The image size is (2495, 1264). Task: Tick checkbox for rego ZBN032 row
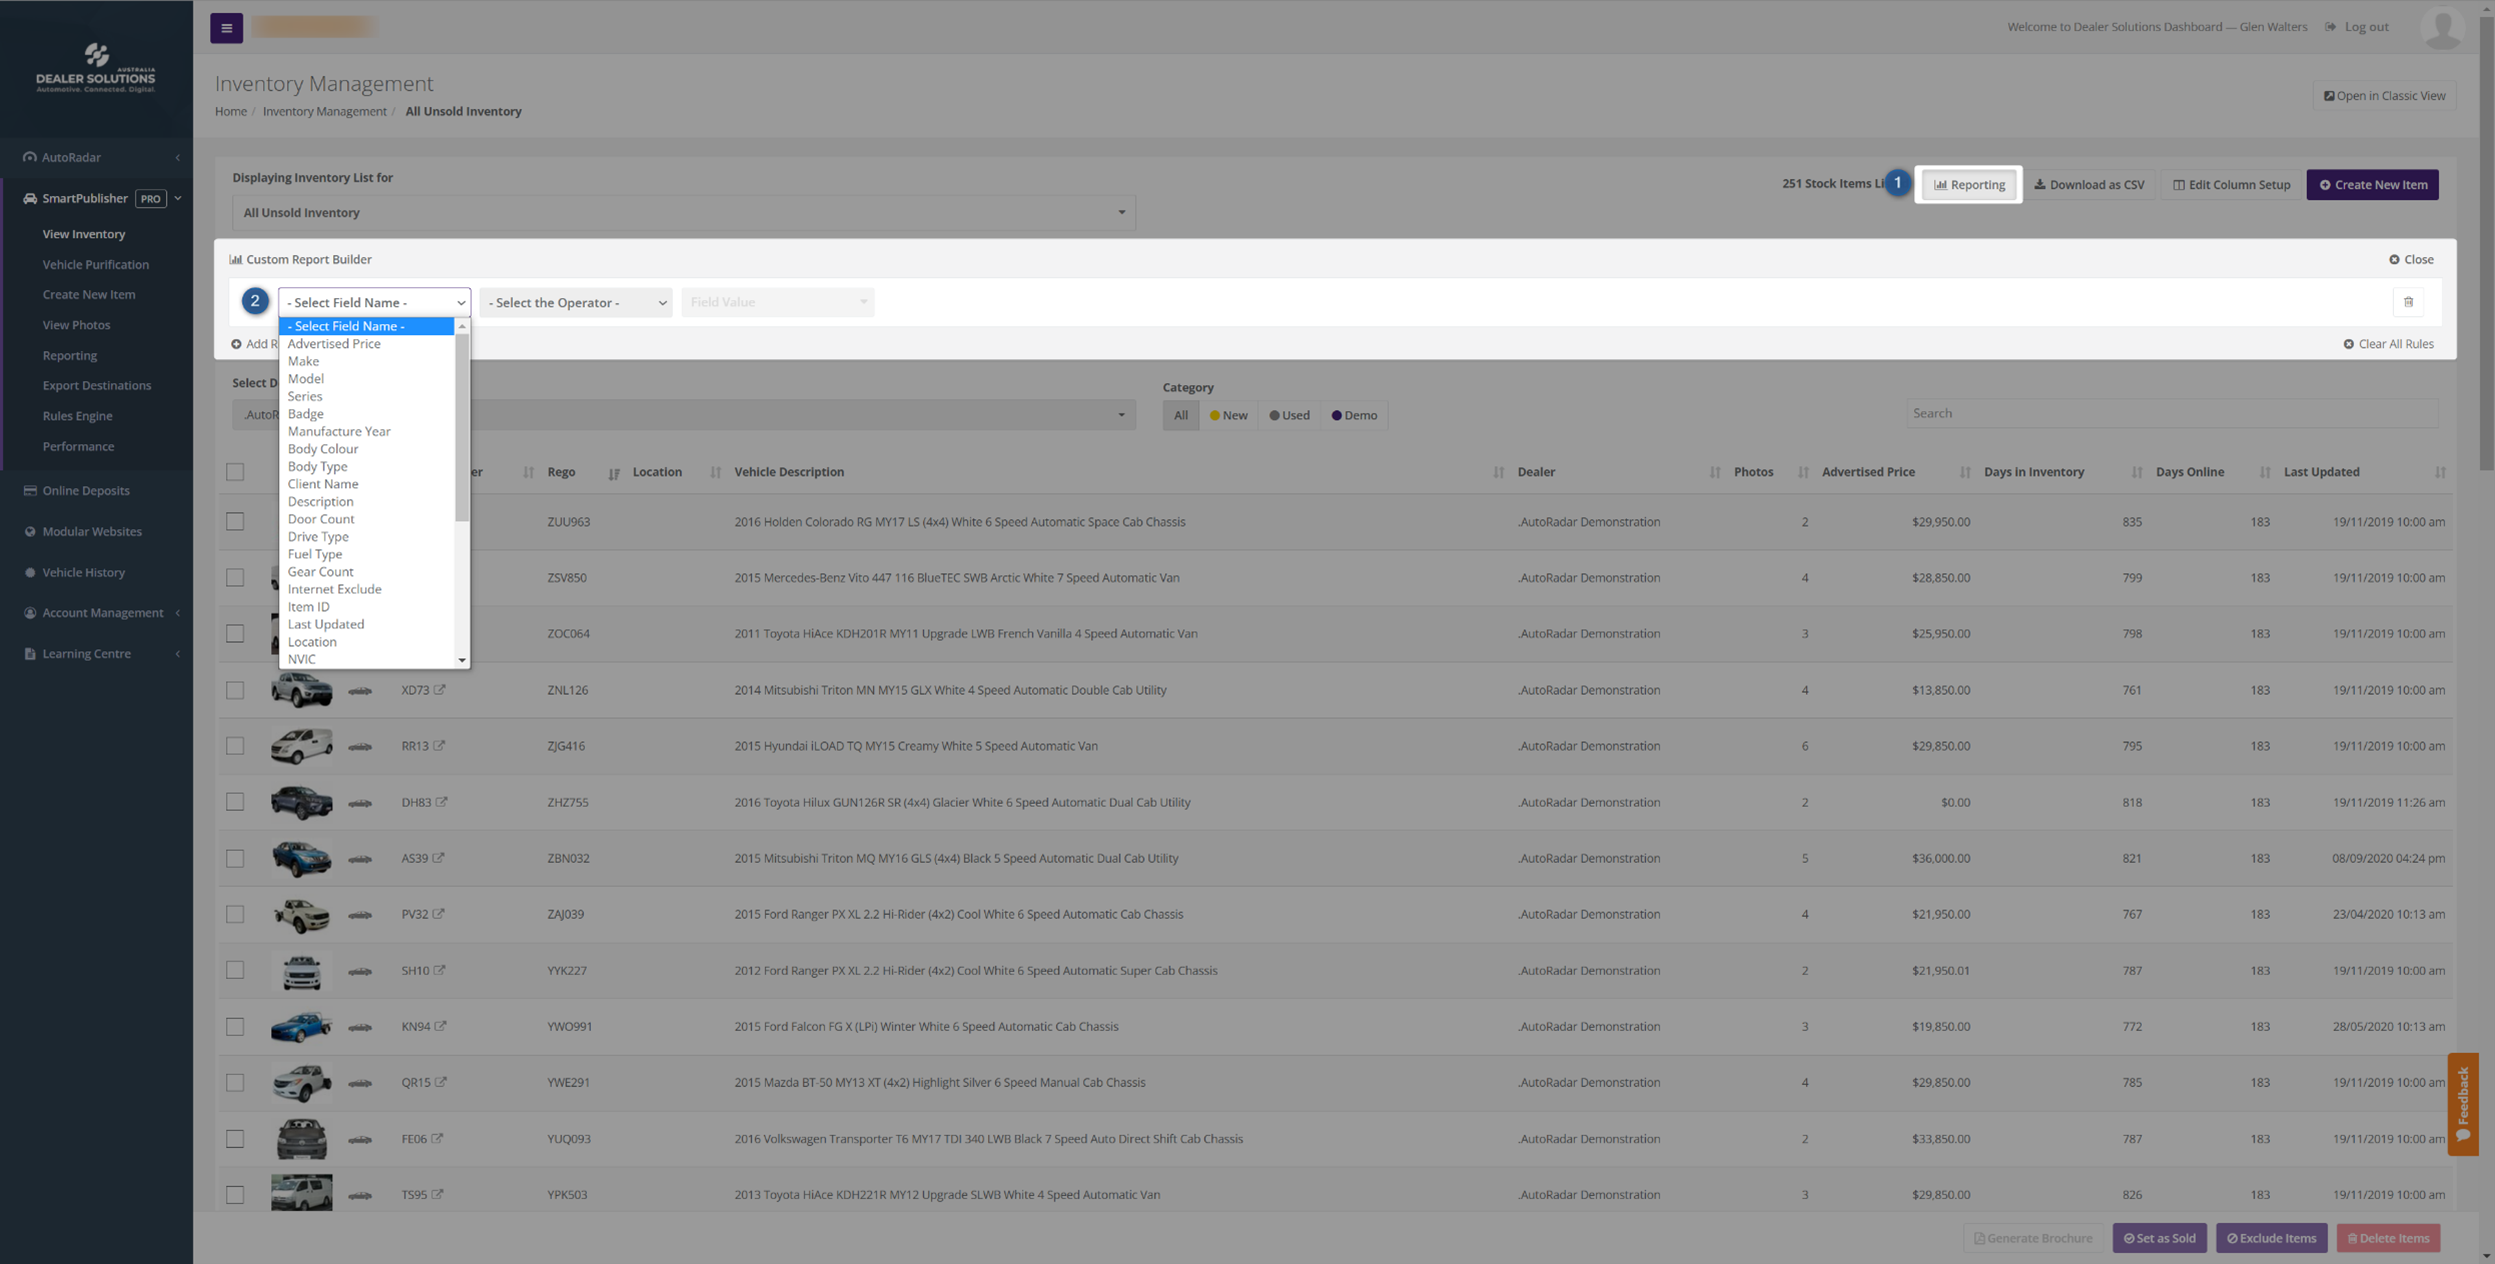235,858
